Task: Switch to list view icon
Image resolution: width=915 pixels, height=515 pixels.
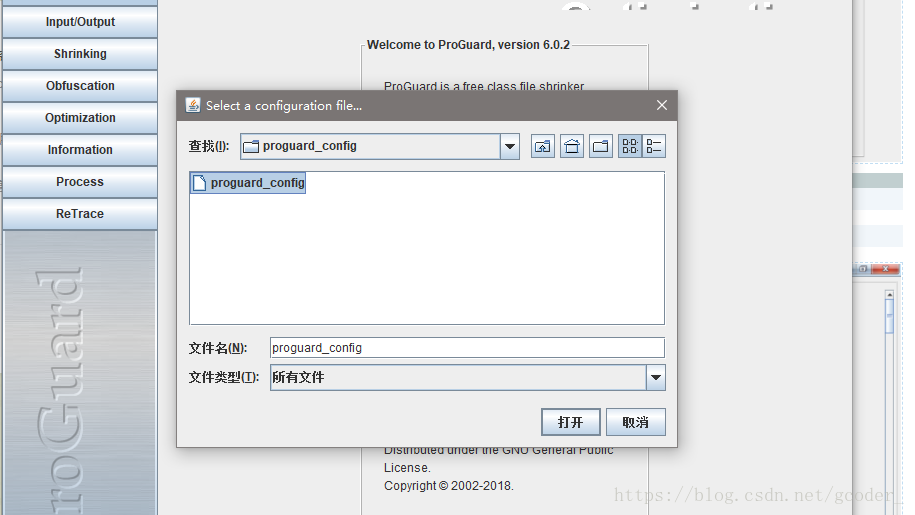Action: tap(630, 146)
